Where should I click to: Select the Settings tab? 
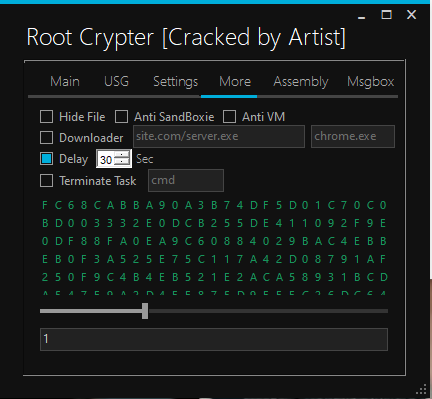176,81
